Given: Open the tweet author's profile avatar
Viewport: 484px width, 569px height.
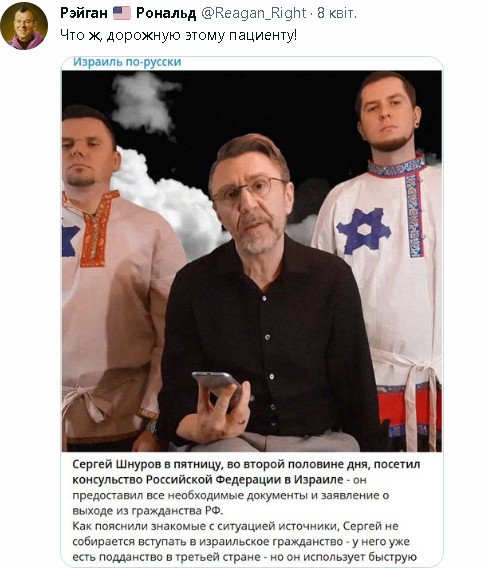Looking at the screenshot, I should [x=24, y=25].
